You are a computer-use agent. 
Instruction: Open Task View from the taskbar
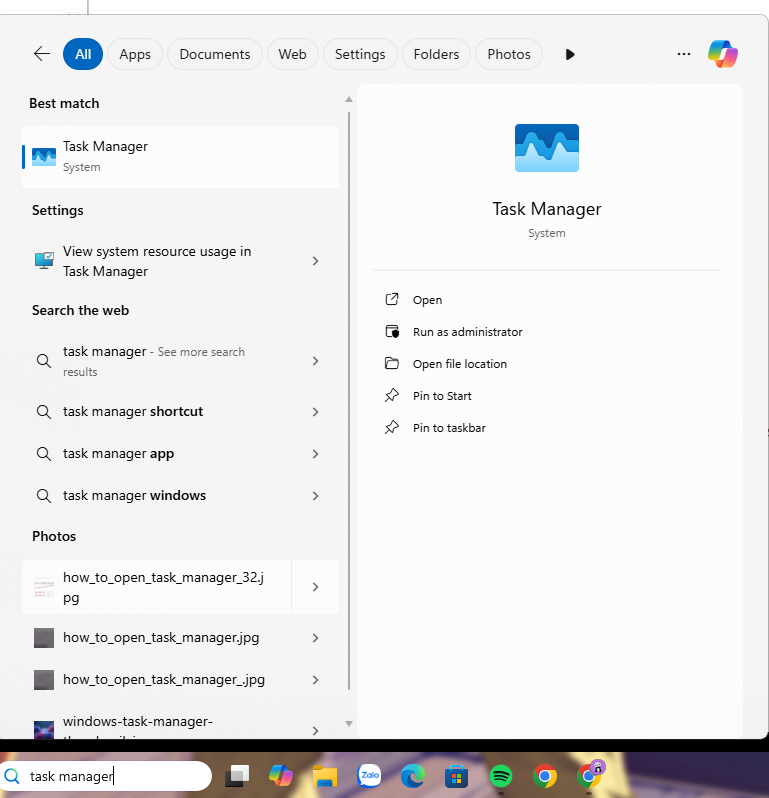237,776
